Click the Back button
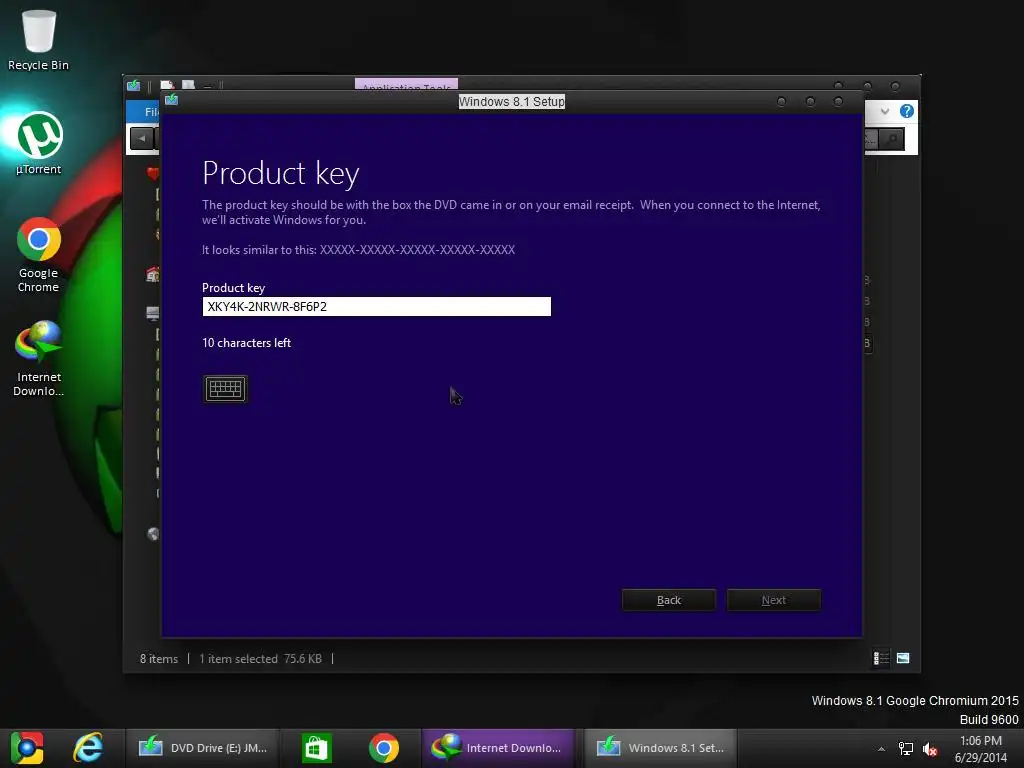 669,600
